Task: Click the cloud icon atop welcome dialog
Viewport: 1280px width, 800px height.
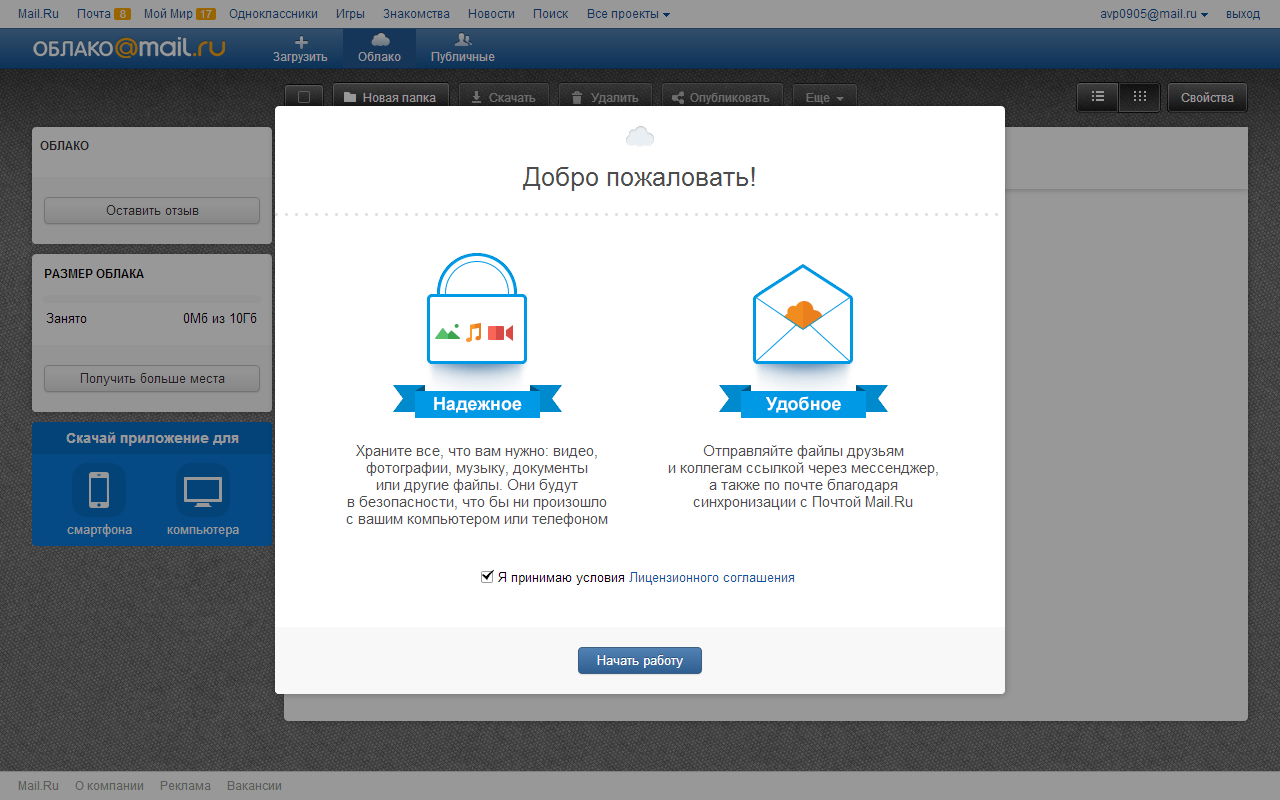Action: coord(640,136)
